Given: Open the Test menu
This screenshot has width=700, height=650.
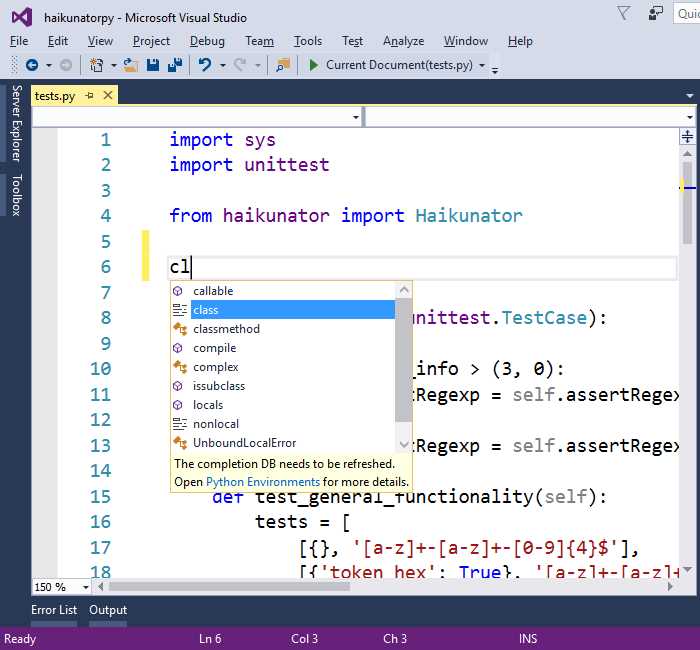Looking at the screenshot, I should (x=352, y=41).
